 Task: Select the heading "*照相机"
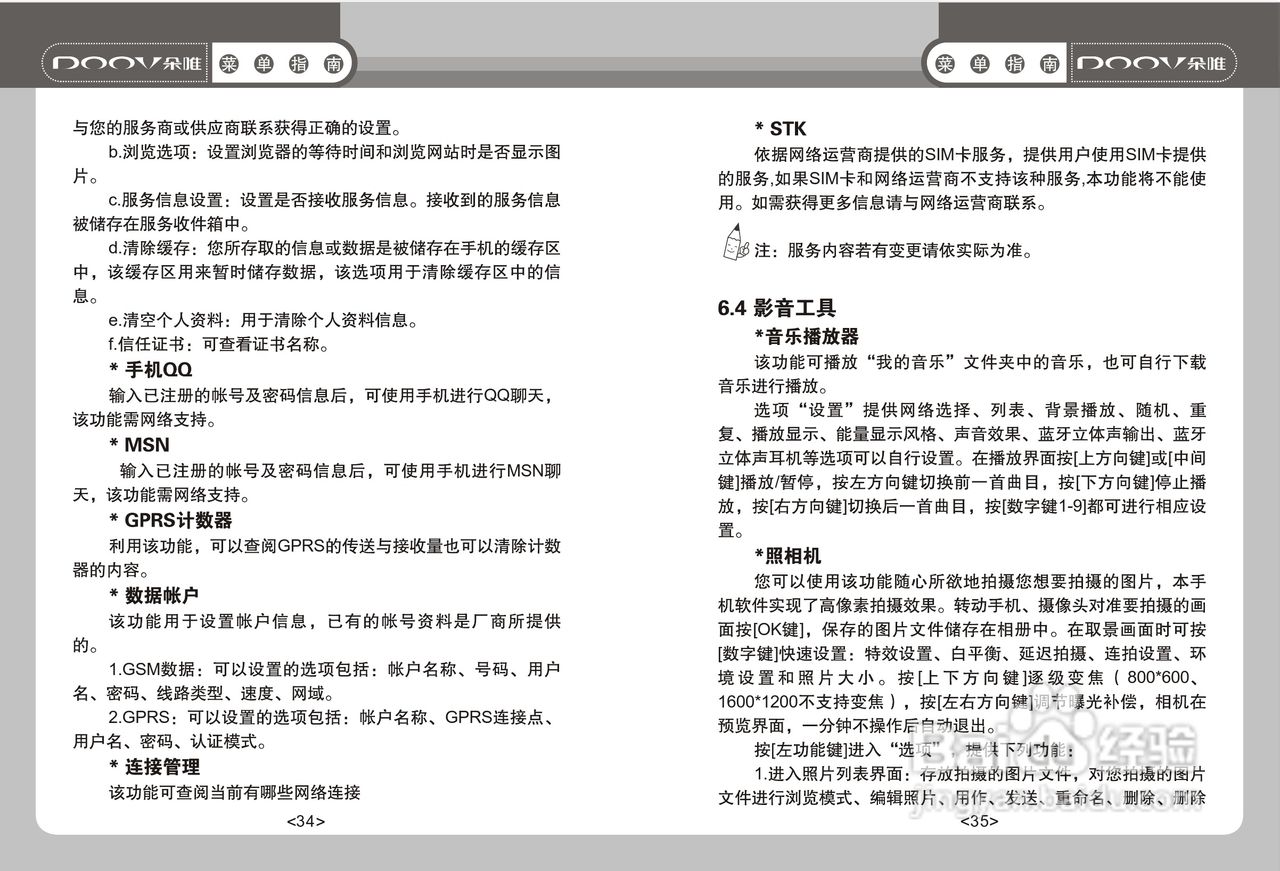(787, 555)
